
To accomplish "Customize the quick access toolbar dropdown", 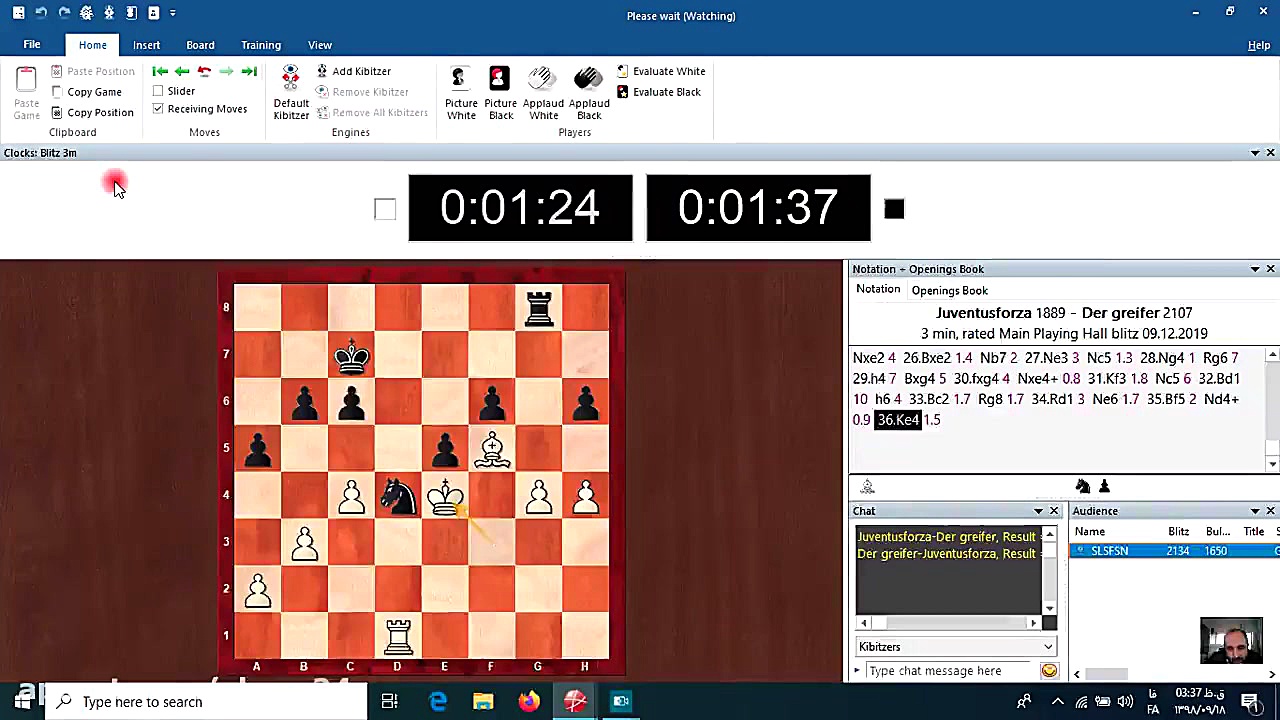I will click(x=172, y=13).
